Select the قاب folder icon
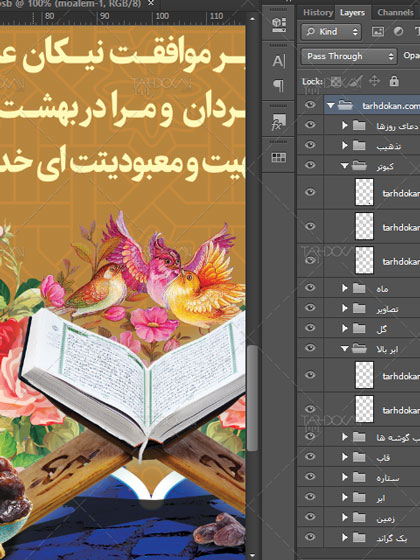420x560 pixels. point(359,457)
